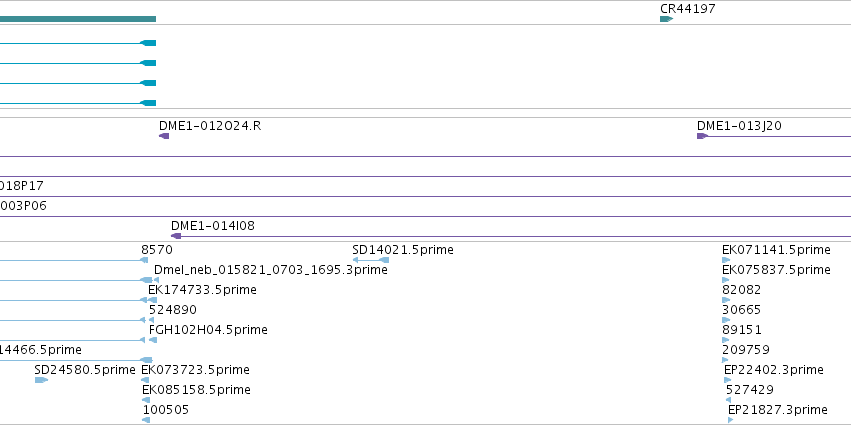Click the EP21827.3prime arrow glyph

731,420
